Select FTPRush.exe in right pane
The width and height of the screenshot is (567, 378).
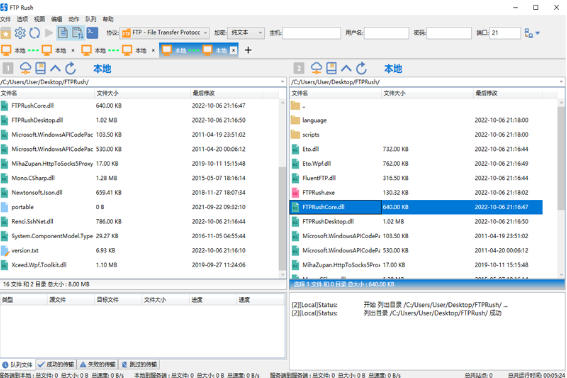pos(416,192)
